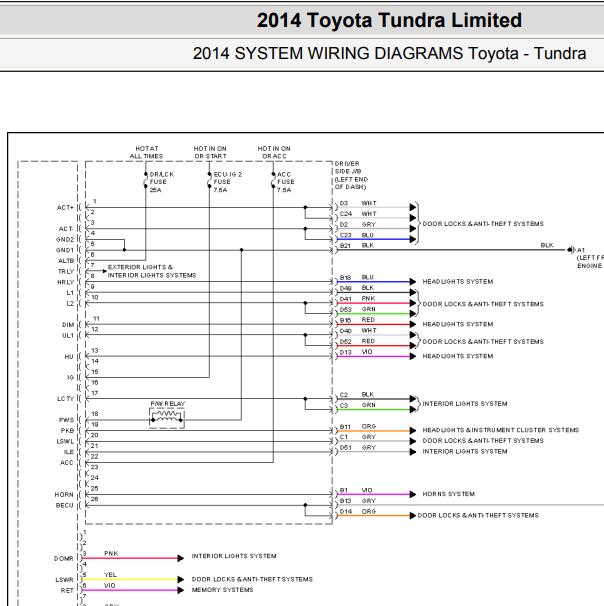604x606 pixels.
Task: Click "DOOR LOCKS & ANTI-THEFT SYSTEMS" beside YEL wire
Action: 252,579
